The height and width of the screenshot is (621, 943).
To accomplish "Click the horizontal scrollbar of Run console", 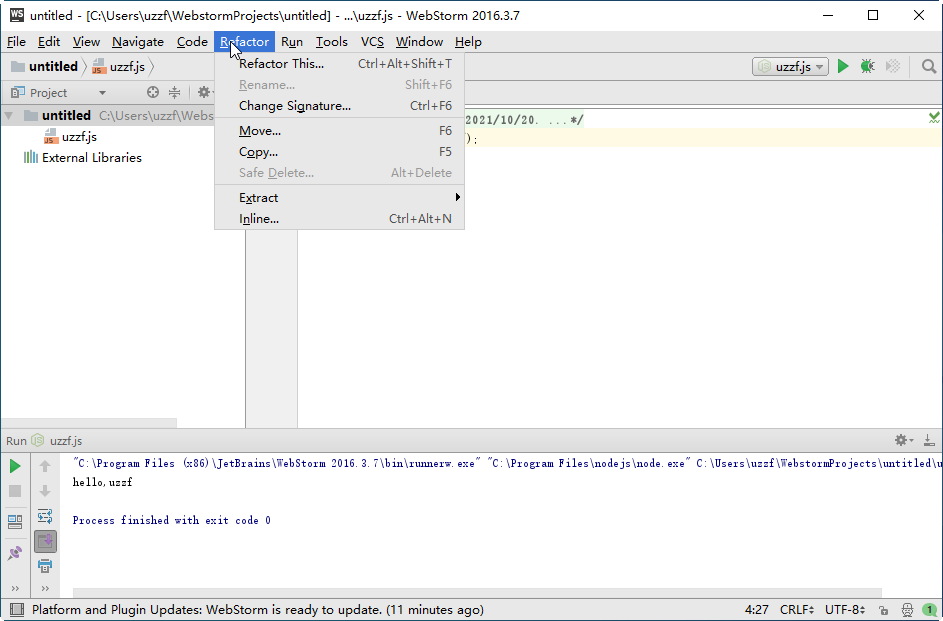I will (x=477, y=593).
